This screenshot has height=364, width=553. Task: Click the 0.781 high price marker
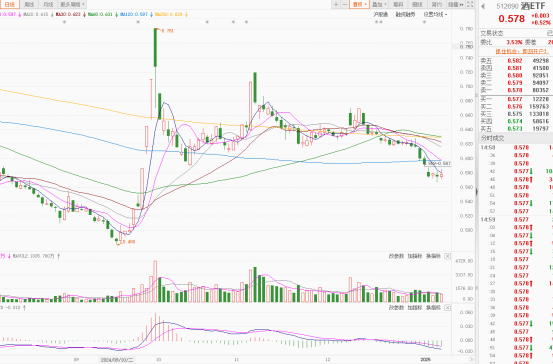pos(168,31)
